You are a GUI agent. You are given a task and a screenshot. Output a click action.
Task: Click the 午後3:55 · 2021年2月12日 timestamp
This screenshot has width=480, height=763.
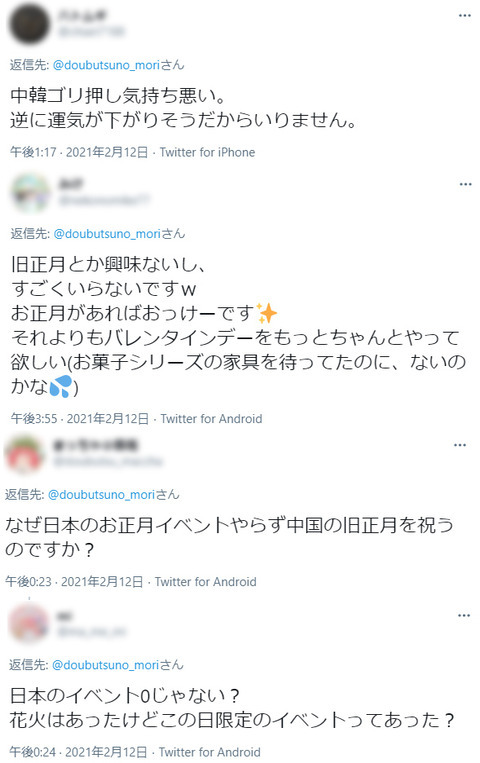click(x=80, y=418)
